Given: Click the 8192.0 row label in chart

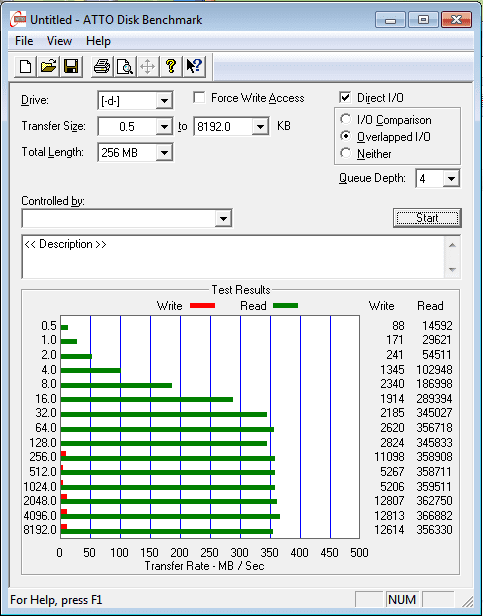Looking at the screenshot, I should tap(40, 530).
